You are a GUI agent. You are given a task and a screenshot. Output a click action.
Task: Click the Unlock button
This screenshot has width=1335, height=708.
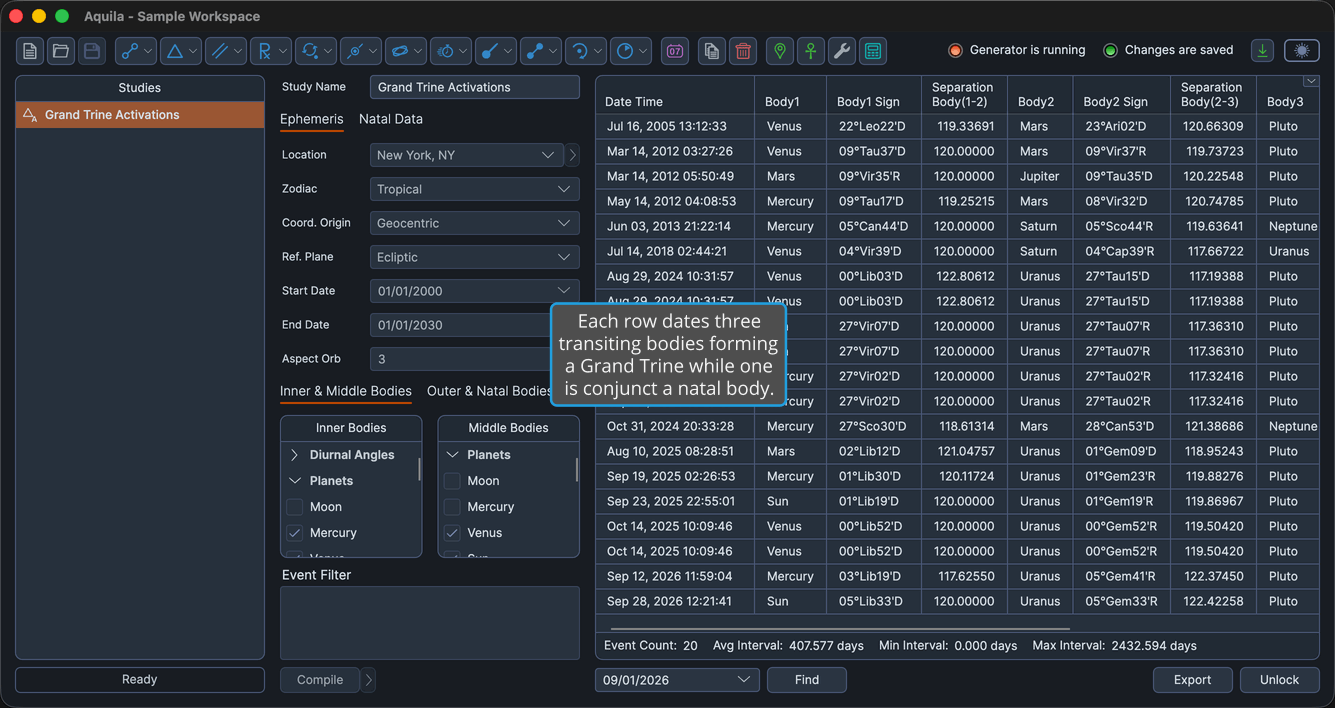[x=1280, y=680]
